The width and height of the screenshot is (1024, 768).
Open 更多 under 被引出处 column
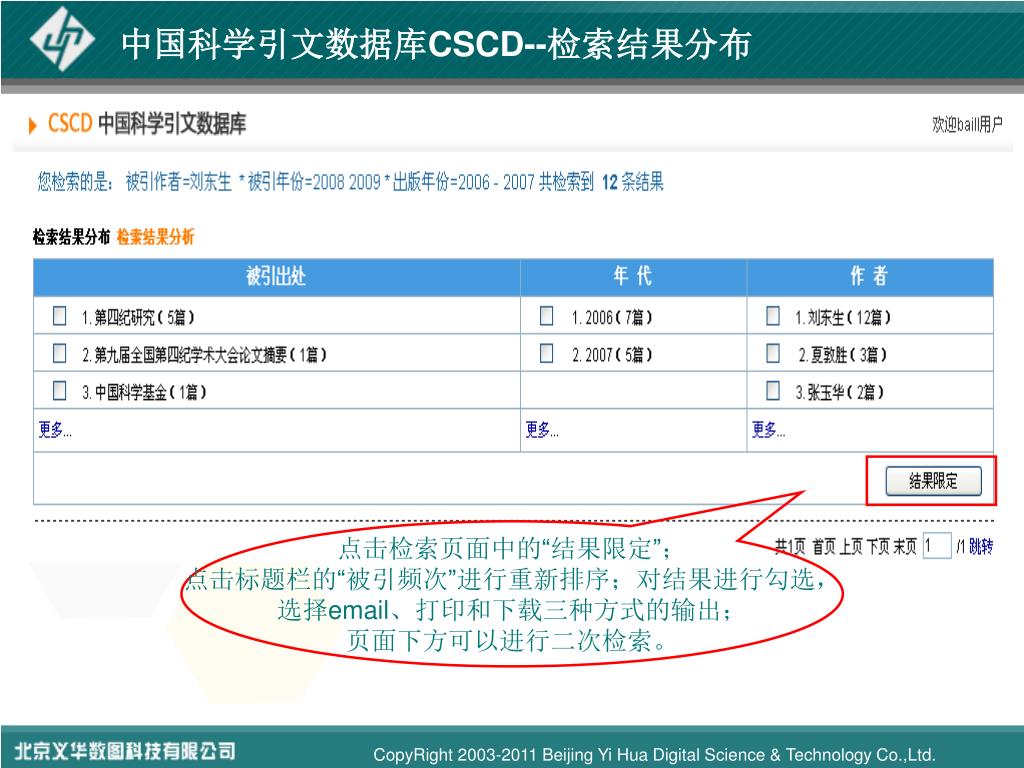click(55, 430)
